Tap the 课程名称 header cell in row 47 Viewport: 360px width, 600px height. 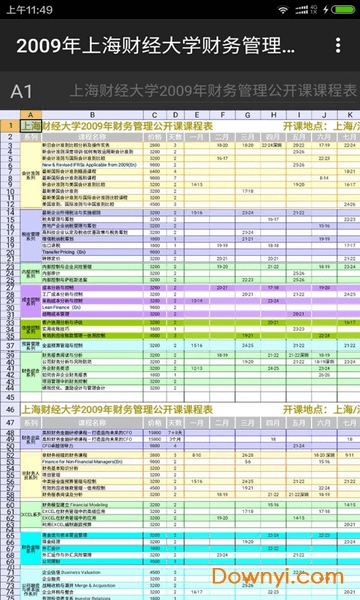tap(92, 423)
